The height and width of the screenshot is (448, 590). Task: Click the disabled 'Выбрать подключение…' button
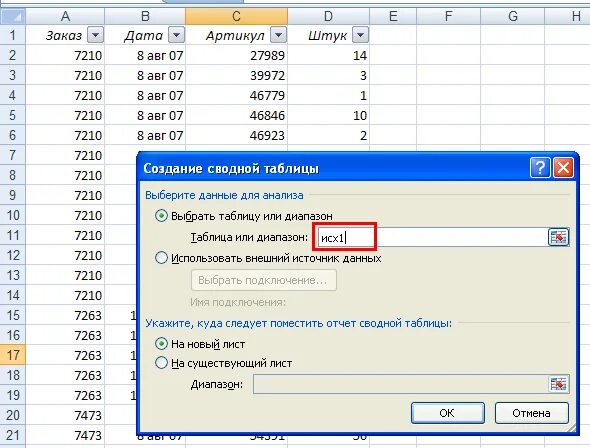click(263, 280)
